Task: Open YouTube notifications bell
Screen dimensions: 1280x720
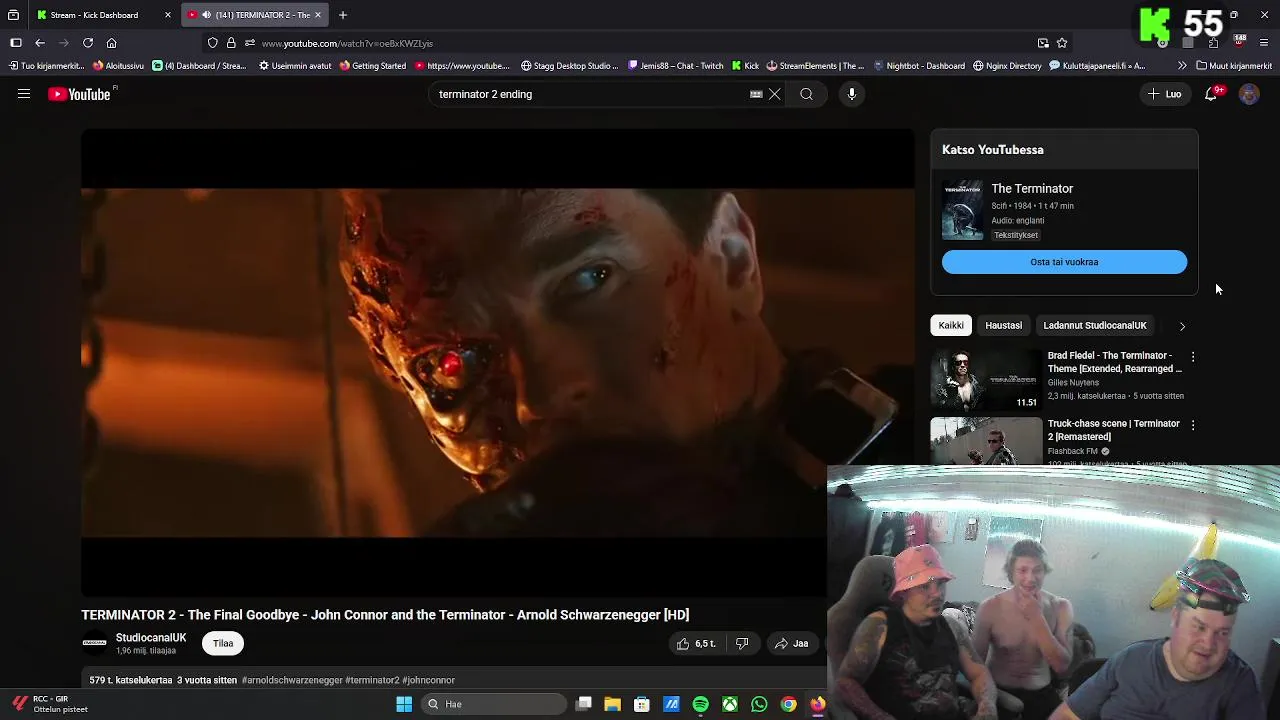Action: (x=1211, y=94)
